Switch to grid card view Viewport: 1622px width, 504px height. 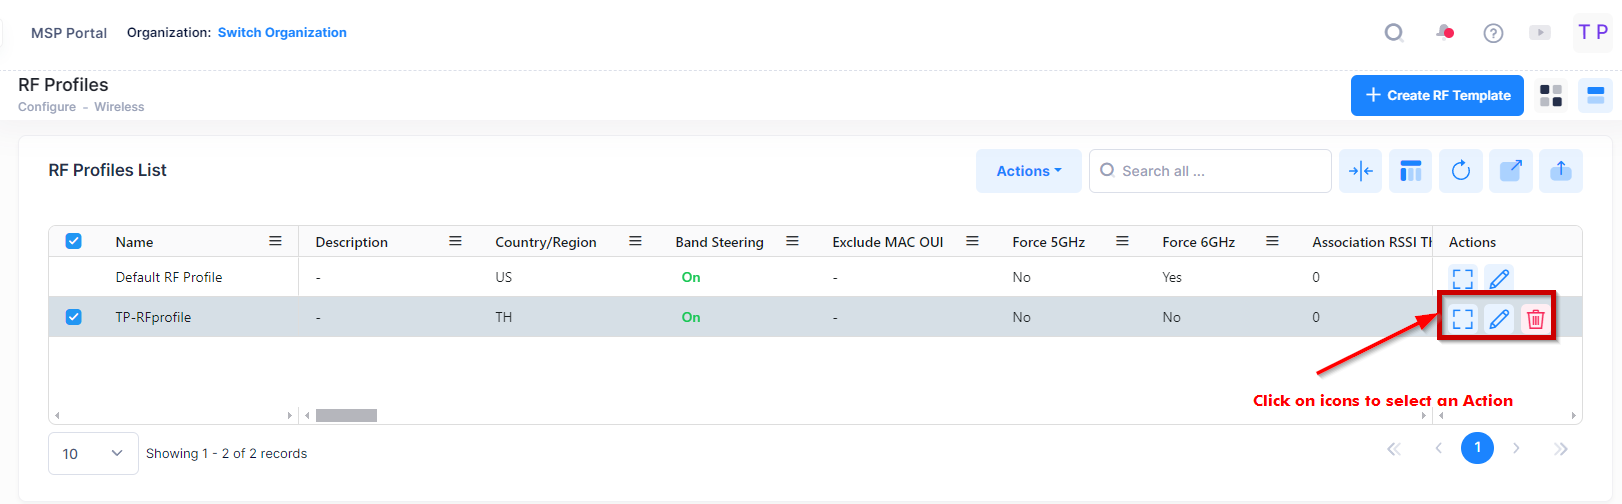coord(1551,96)
